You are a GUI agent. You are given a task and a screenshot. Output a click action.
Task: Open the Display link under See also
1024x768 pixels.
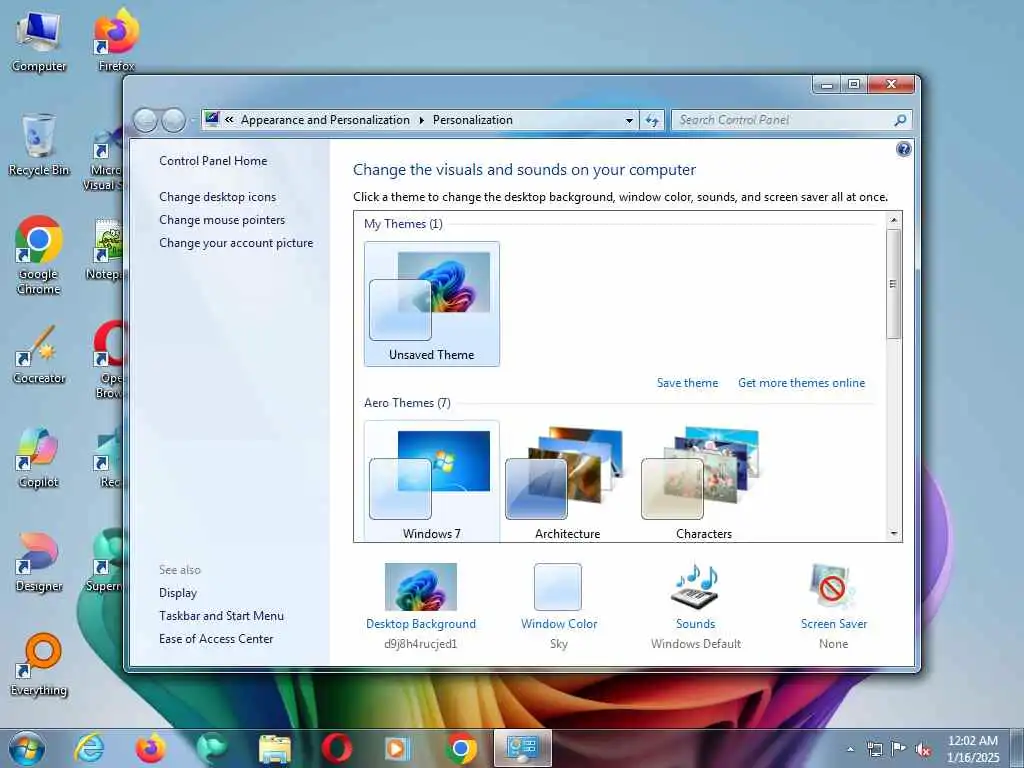click(178, 593)
